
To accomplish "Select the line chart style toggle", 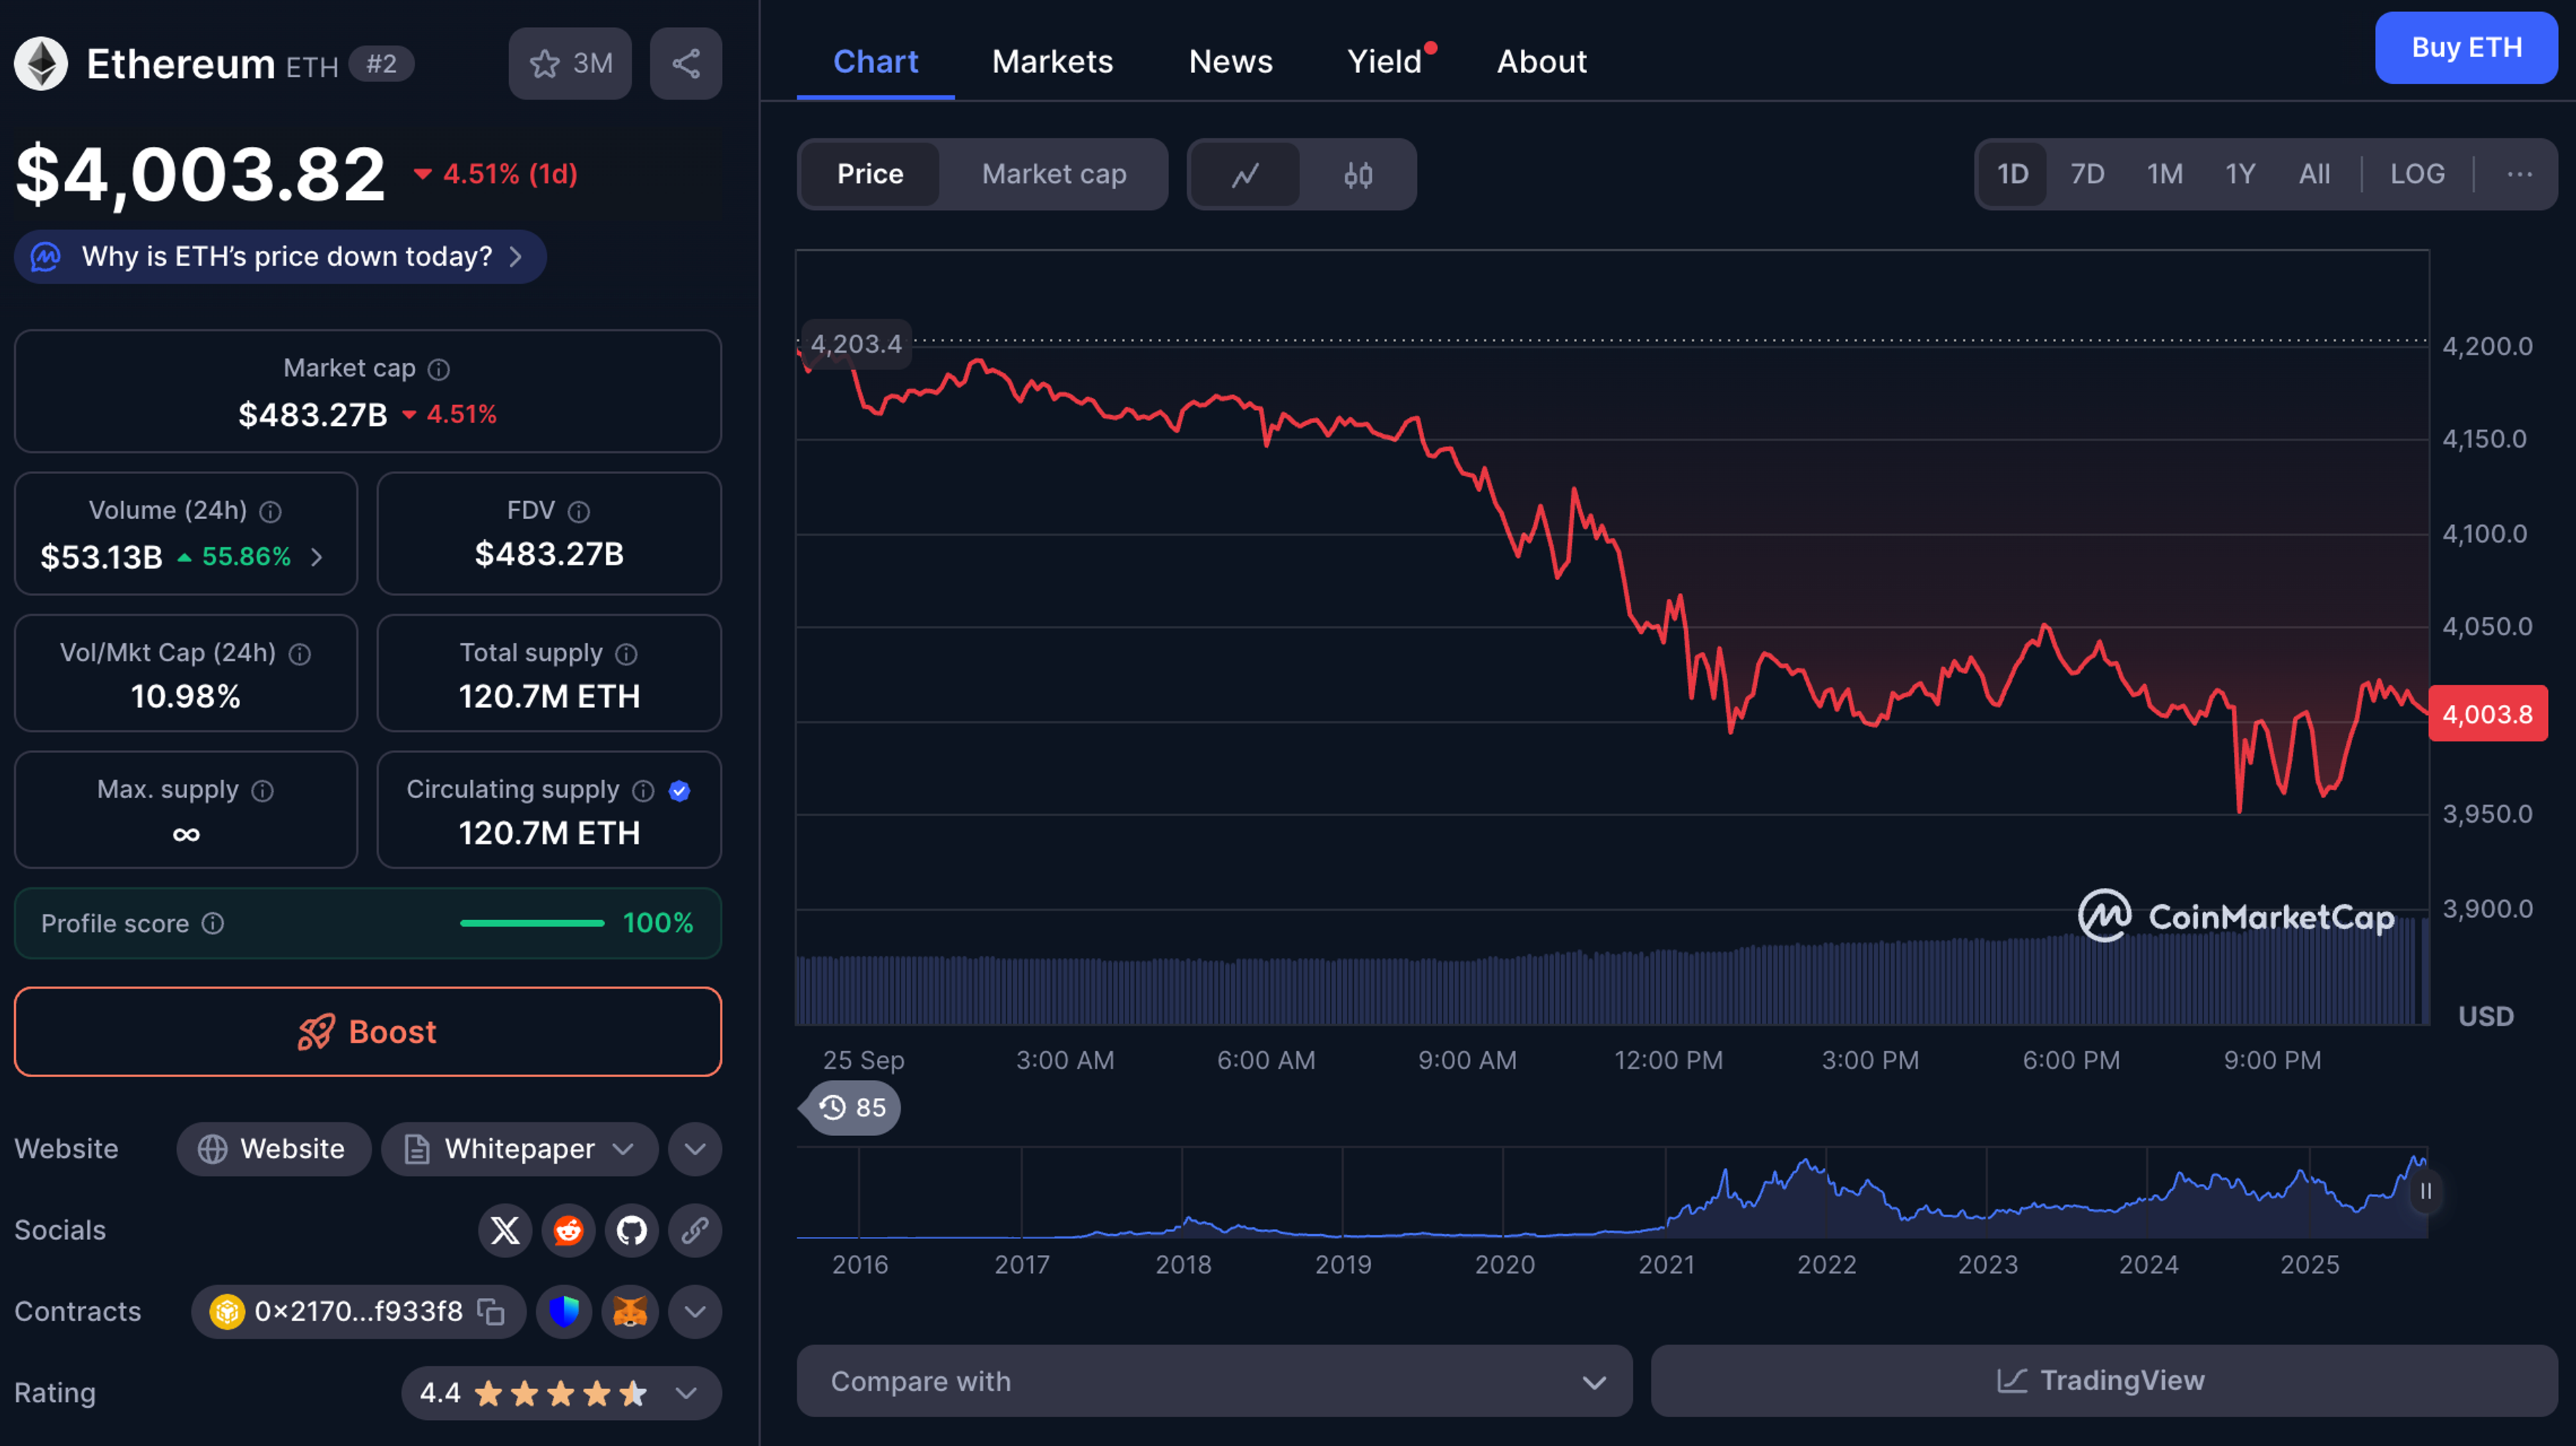I will click(x=1245, y=175).
